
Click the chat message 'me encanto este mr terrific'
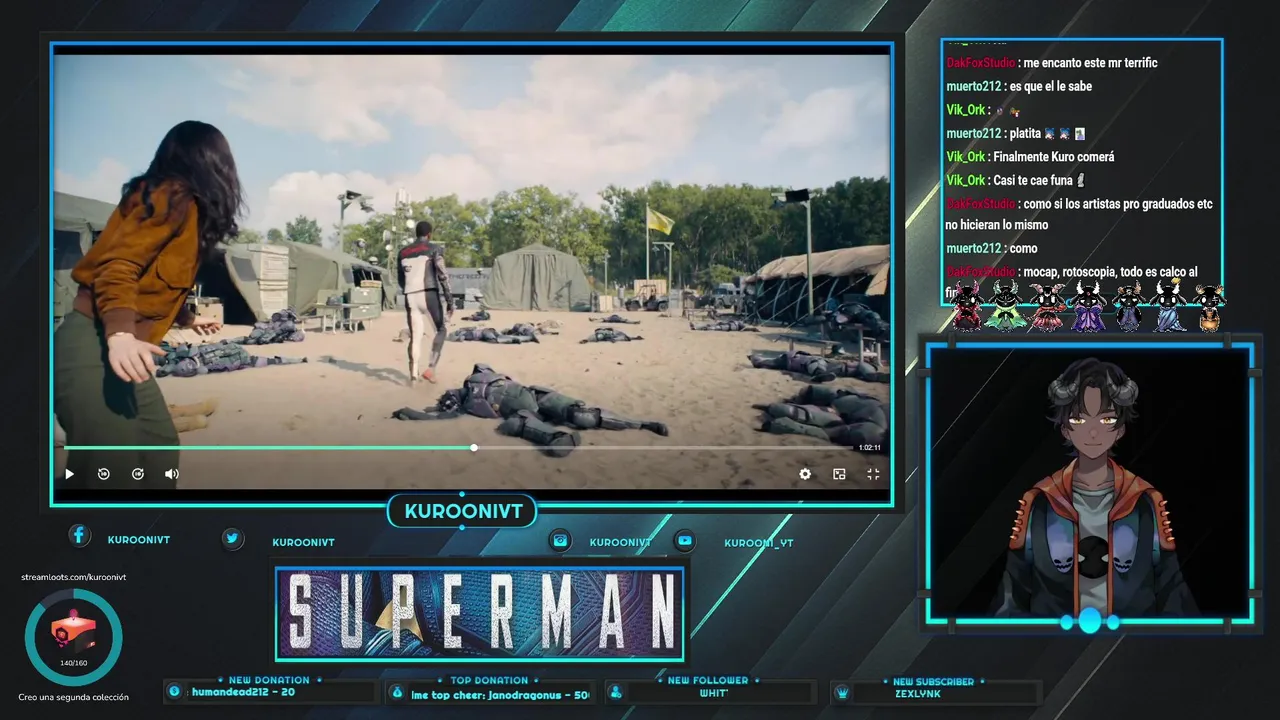tap(1091, 63)
